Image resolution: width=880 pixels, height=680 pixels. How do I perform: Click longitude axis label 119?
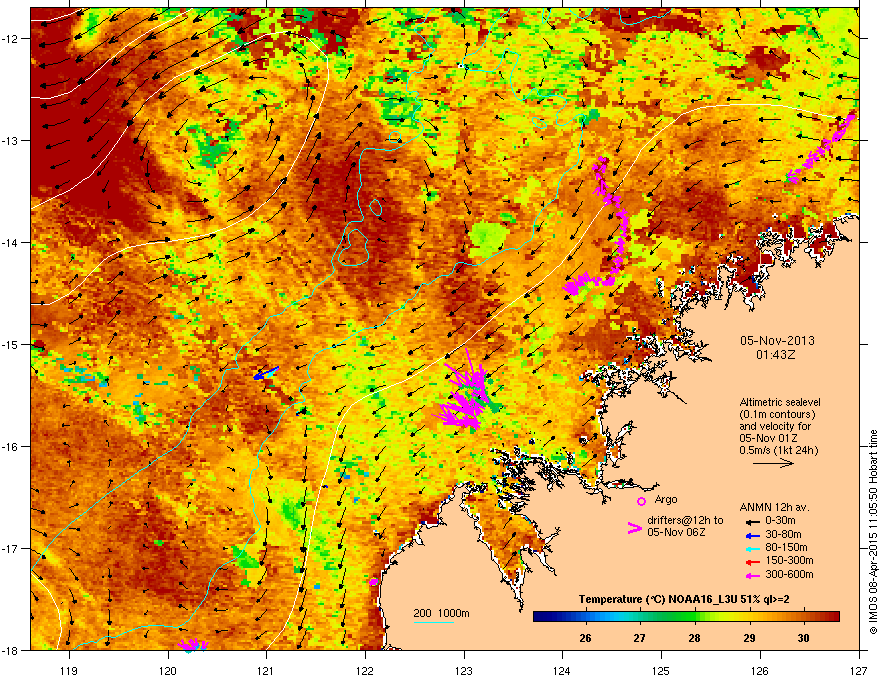click(69, 670)
